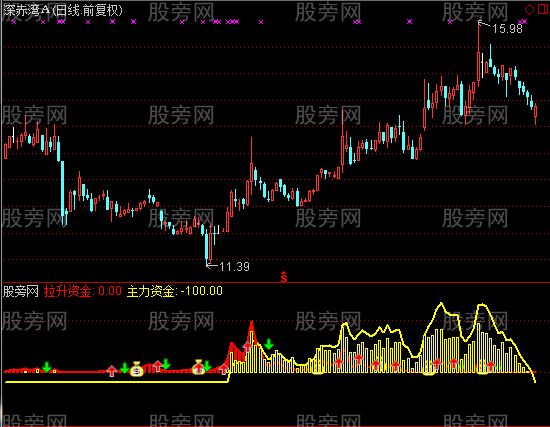Click the leftmost magenta cross marker at the top
550x427 pixels.
(14, 22)
